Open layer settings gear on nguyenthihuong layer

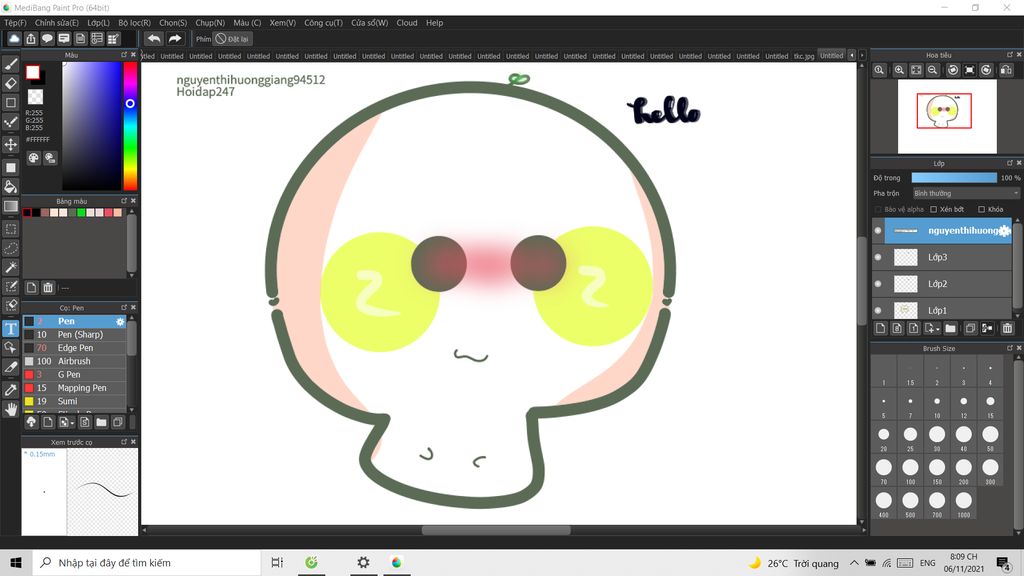(1004, 231)
